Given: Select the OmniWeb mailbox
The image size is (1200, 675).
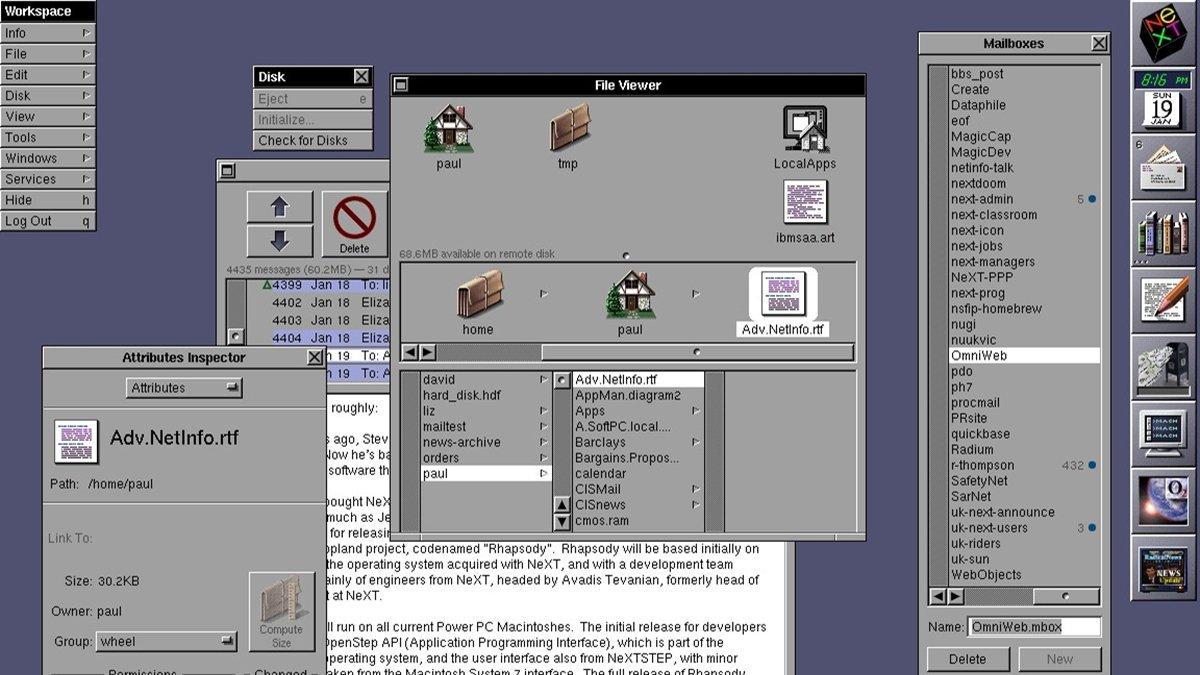Looking at the screenshot, I should (1024, 355).
